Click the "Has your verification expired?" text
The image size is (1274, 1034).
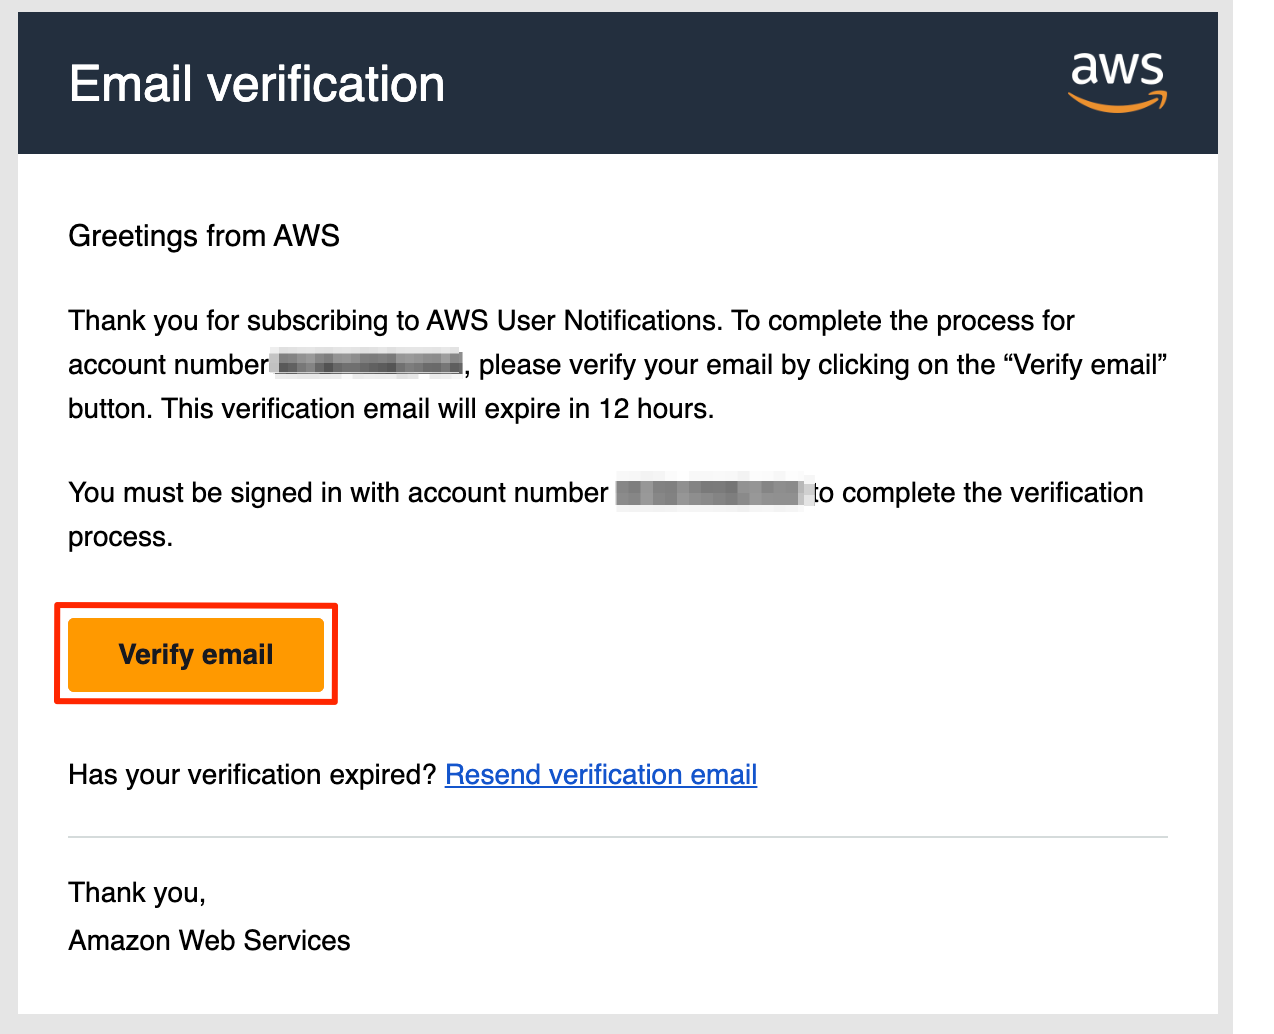click(x=253, y=775)
